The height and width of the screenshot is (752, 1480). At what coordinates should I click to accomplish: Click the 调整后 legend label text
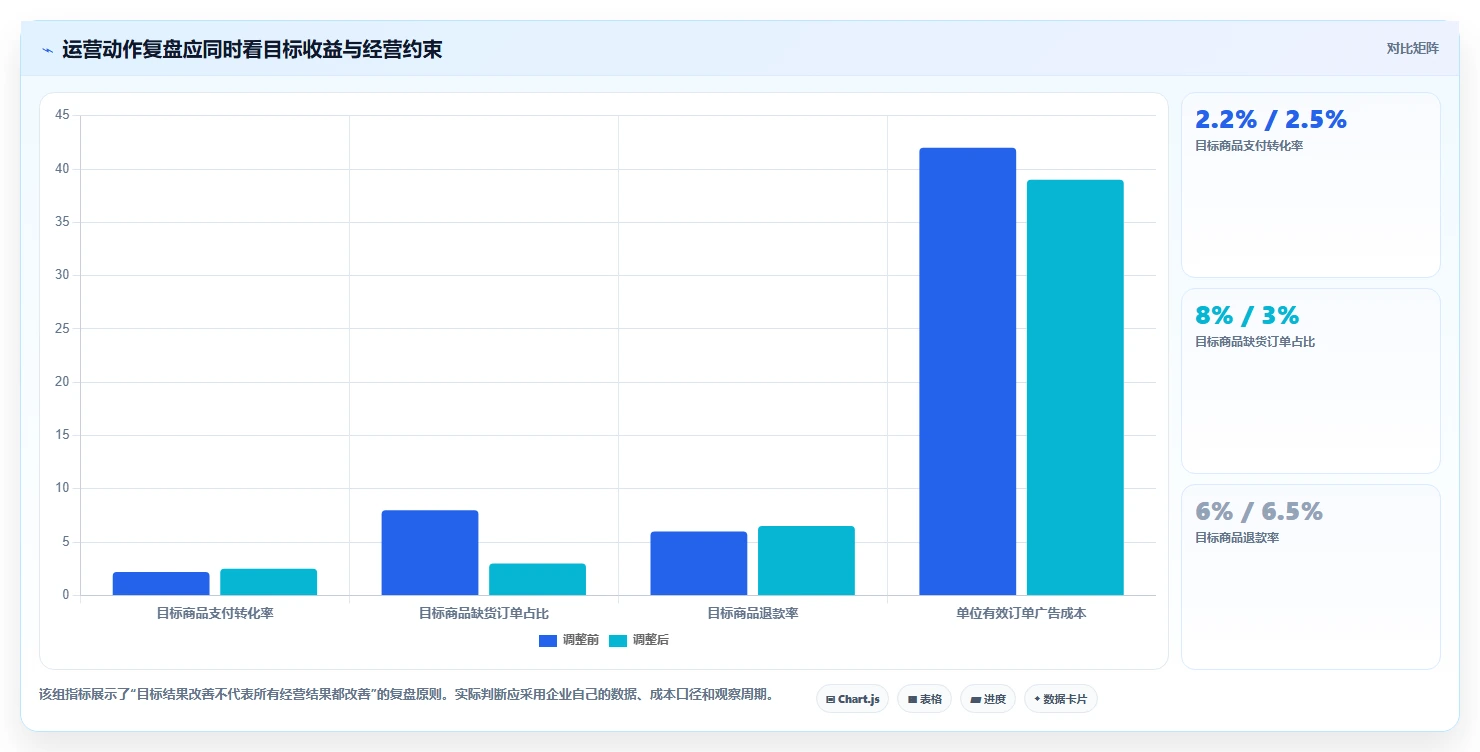pyautogui.click(x=651, y=640)
